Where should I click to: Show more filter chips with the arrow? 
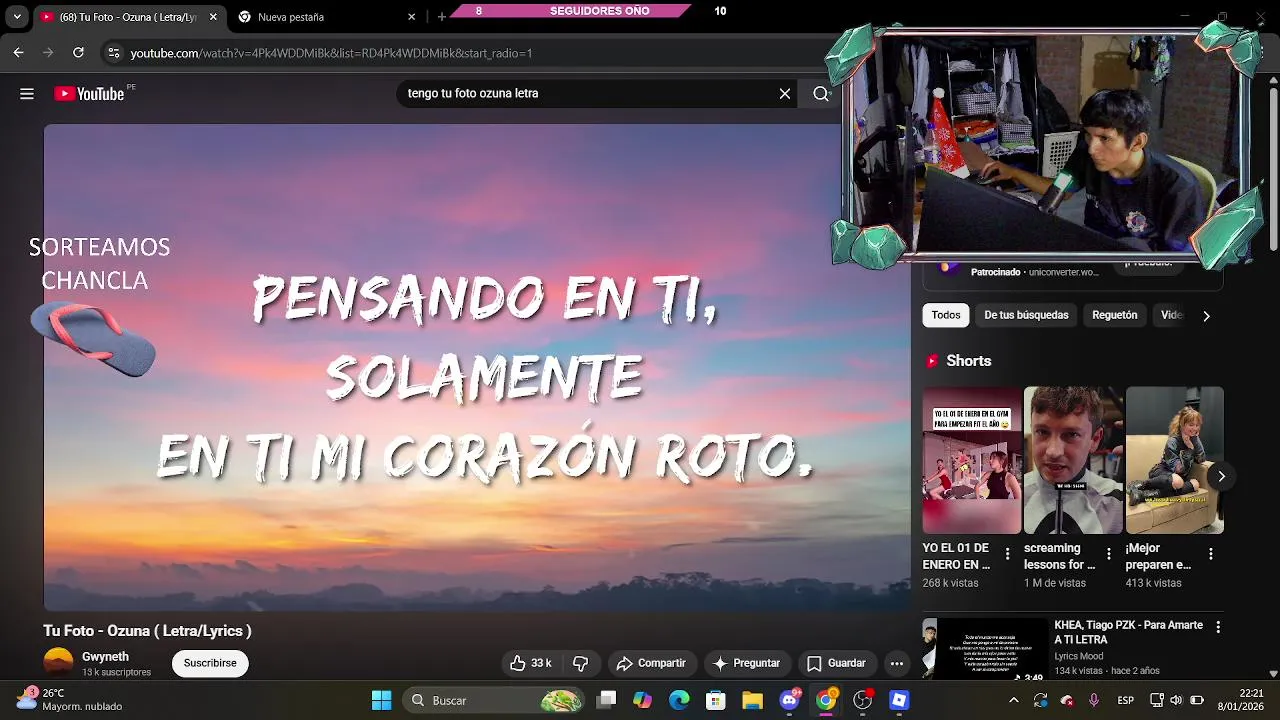click(1206, 316)
